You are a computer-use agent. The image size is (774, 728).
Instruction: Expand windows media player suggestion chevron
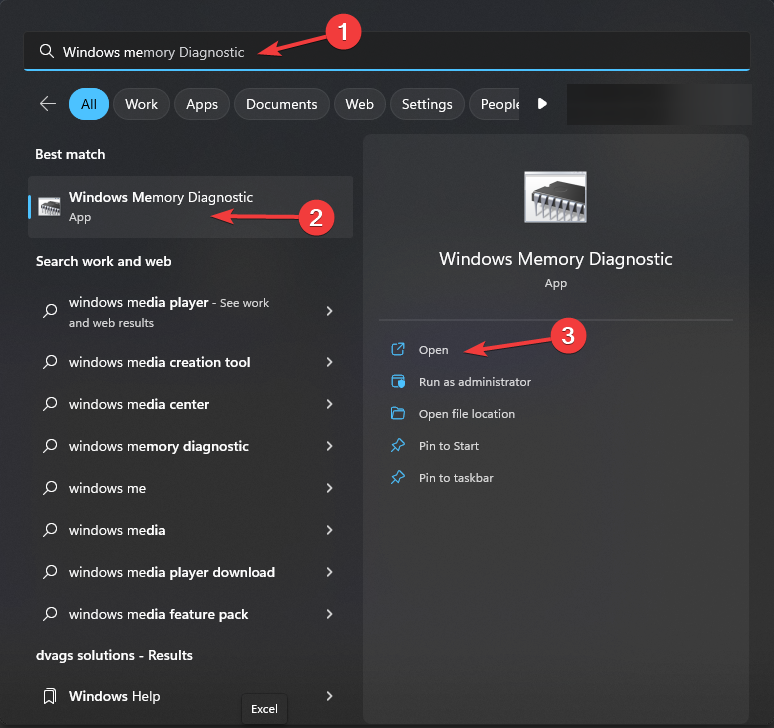pyautogui.click(x=329, y=311)
